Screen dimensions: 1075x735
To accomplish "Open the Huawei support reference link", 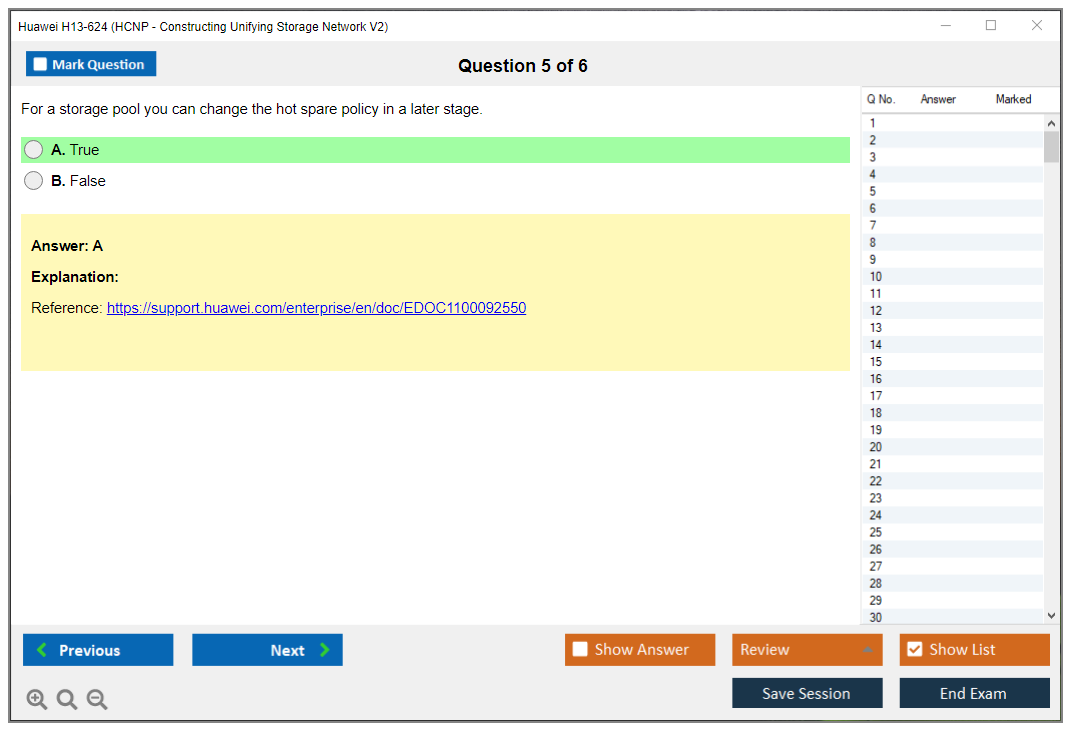I will tap(316, 308).
